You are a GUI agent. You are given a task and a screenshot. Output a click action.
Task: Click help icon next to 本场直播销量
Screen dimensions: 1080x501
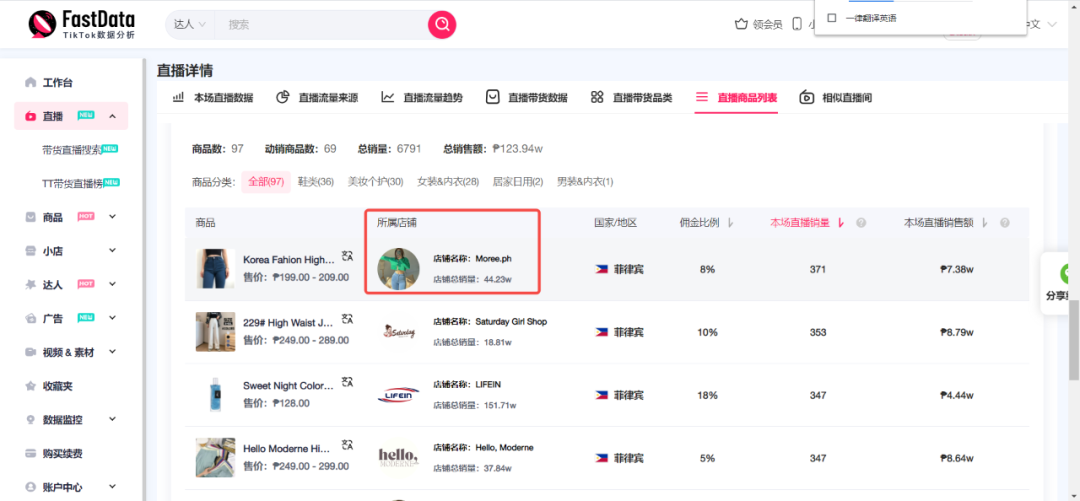pos(861,223)
